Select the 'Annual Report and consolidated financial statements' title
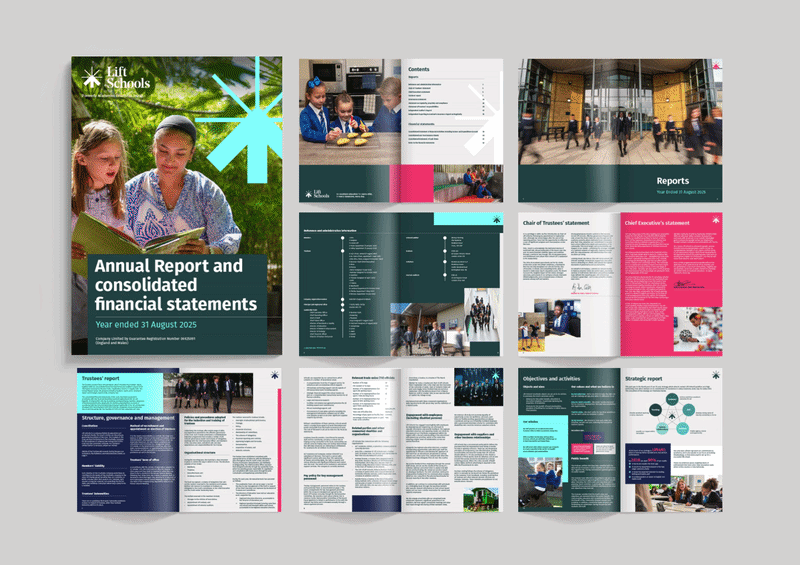 176,284
